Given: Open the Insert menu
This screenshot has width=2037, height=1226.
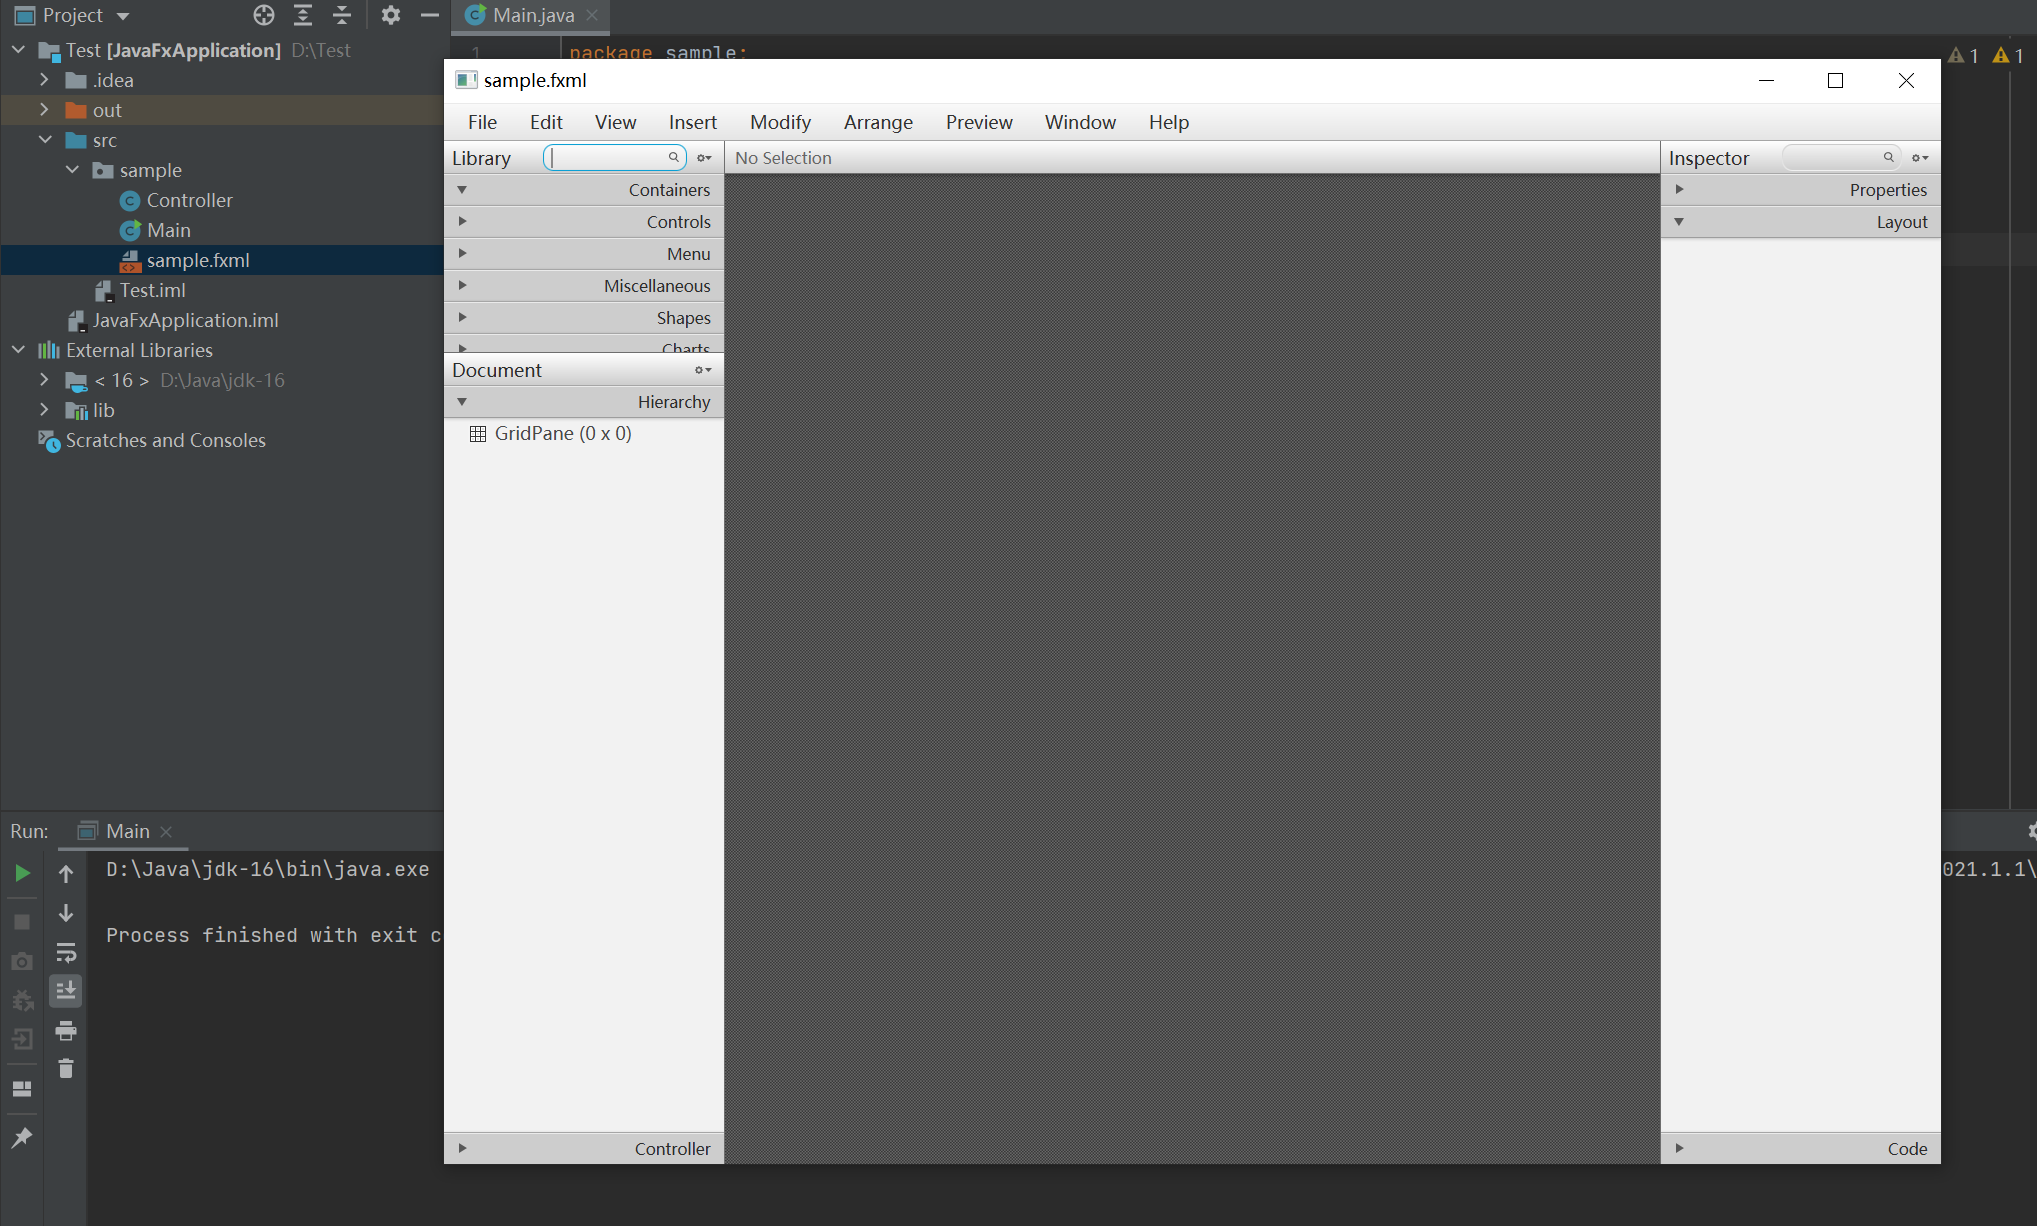Looking at the screenshot, I should click(x=692, y=122).
